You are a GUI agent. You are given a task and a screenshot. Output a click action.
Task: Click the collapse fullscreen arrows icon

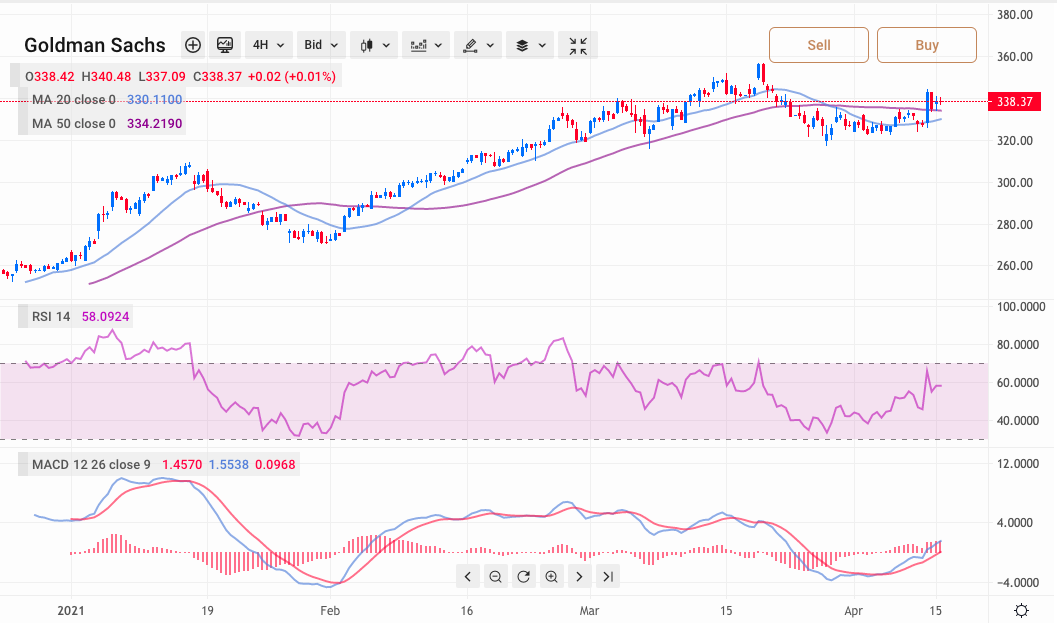click(x=578, y=45)
